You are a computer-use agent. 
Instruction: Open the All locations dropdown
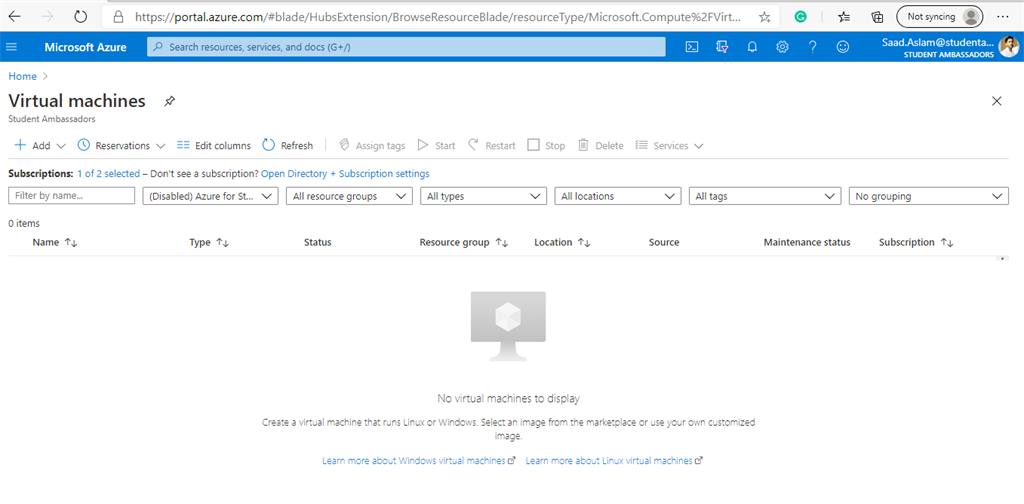(x=618, y=196)
